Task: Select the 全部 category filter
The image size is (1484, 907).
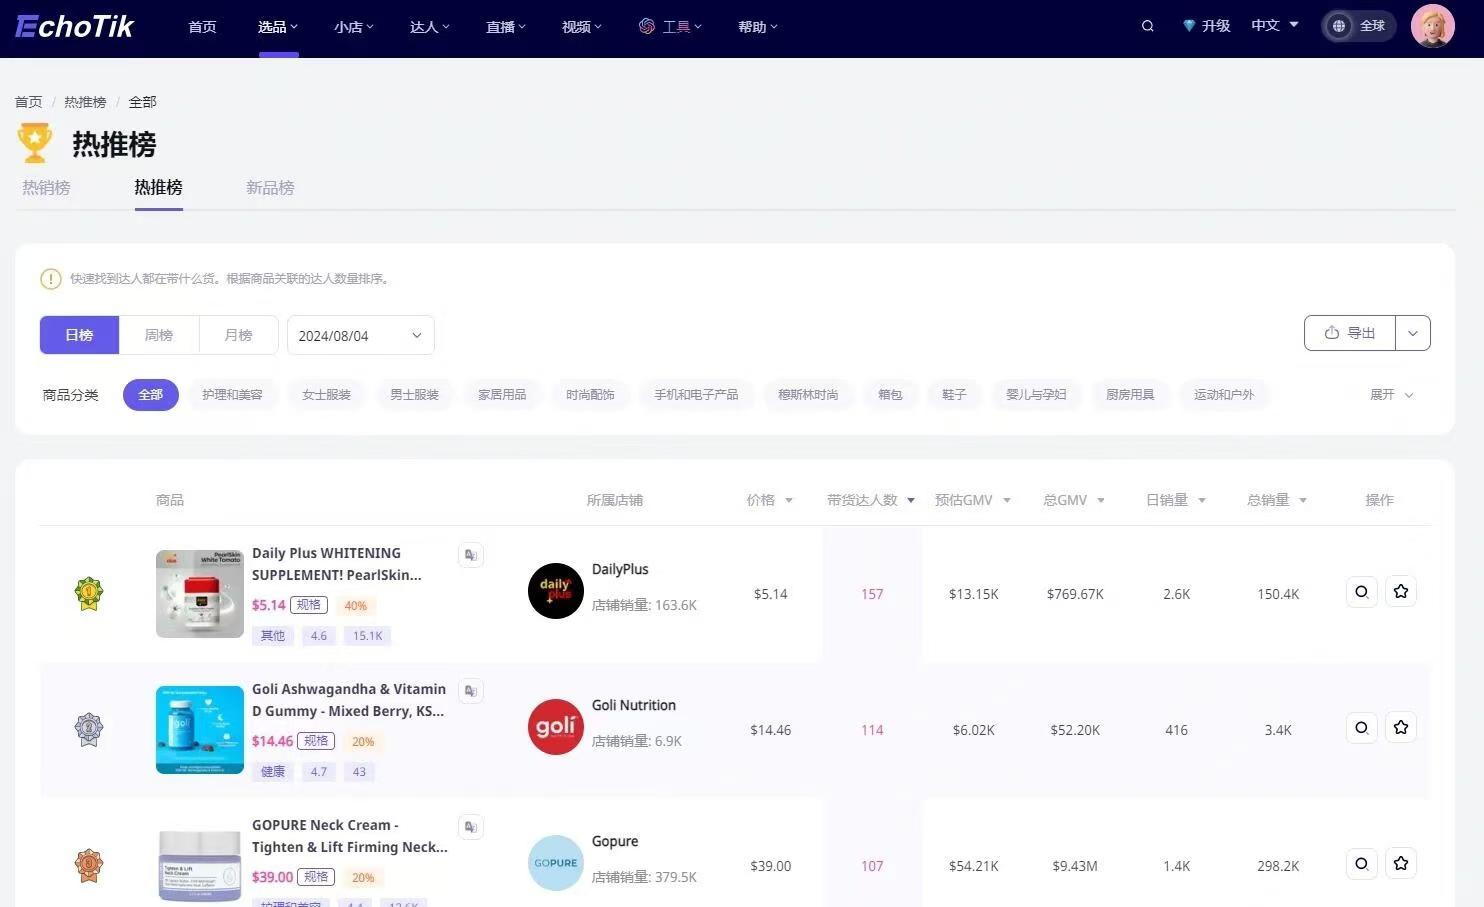Action: coord(151,395)
